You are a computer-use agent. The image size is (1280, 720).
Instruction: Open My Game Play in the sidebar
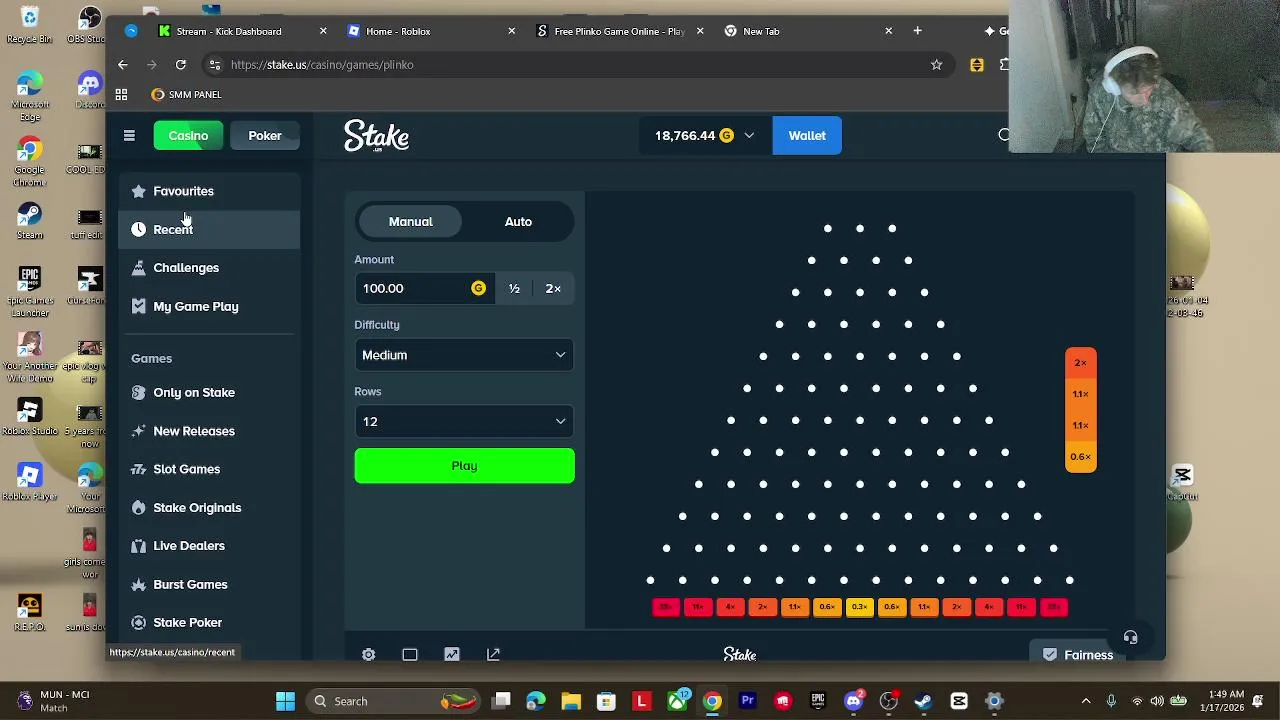(209, 306)
